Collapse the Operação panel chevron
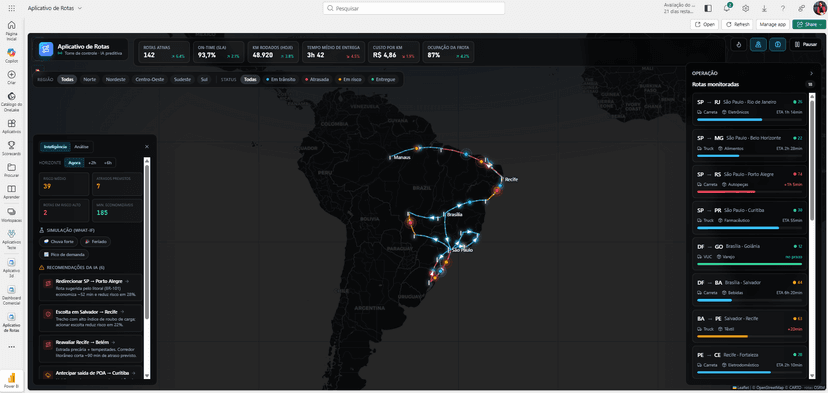This screenshot has width=828, height=393. point(812,73)
